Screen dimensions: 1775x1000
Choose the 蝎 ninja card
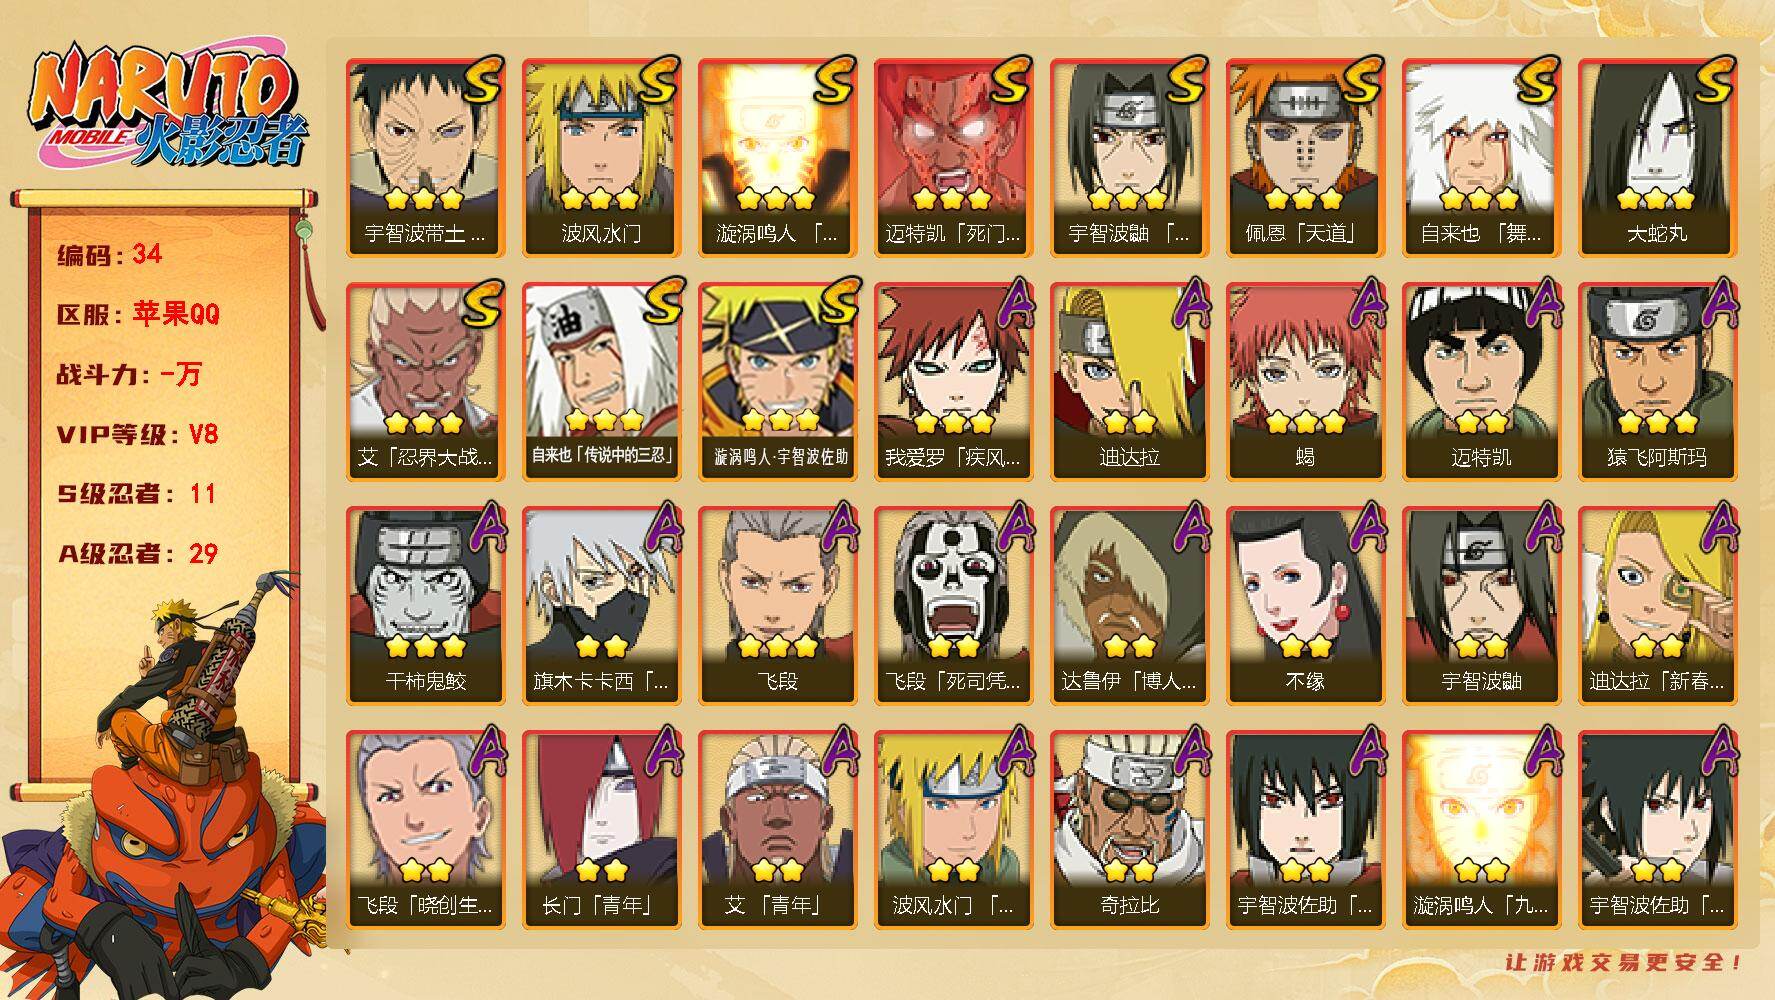(x=1305, y=382)
